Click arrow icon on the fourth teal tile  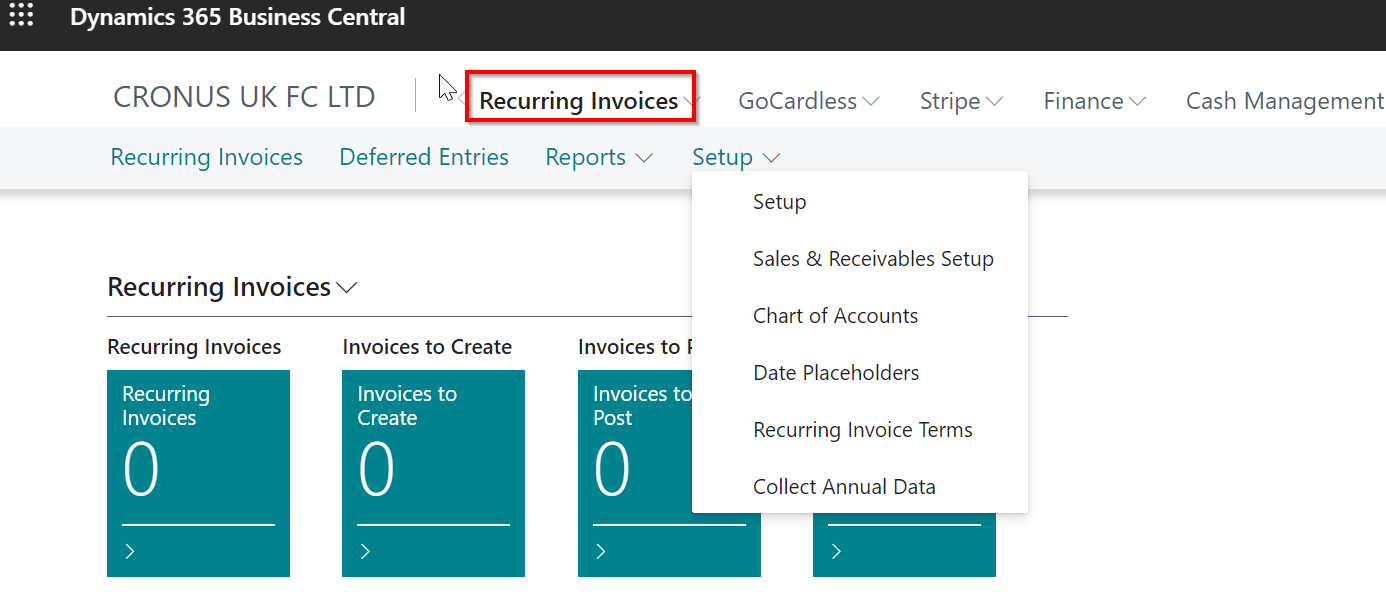[836, 551]
